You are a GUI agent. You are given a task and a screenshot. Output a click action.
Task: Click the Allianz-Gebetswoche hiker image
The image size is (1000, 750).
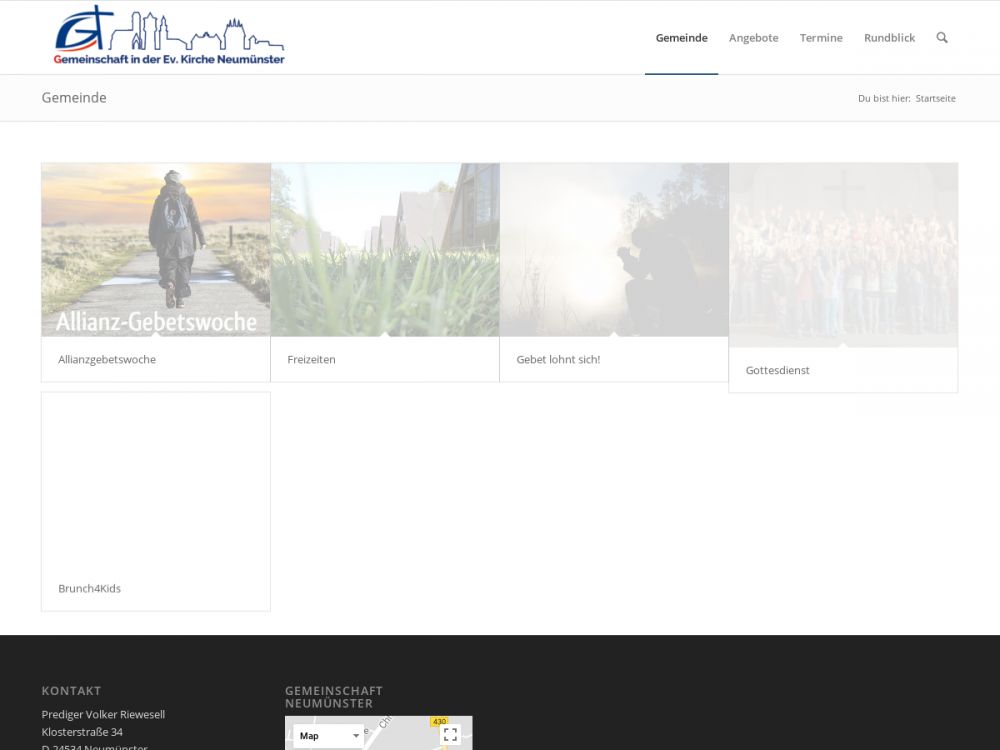tap(156, 250)
